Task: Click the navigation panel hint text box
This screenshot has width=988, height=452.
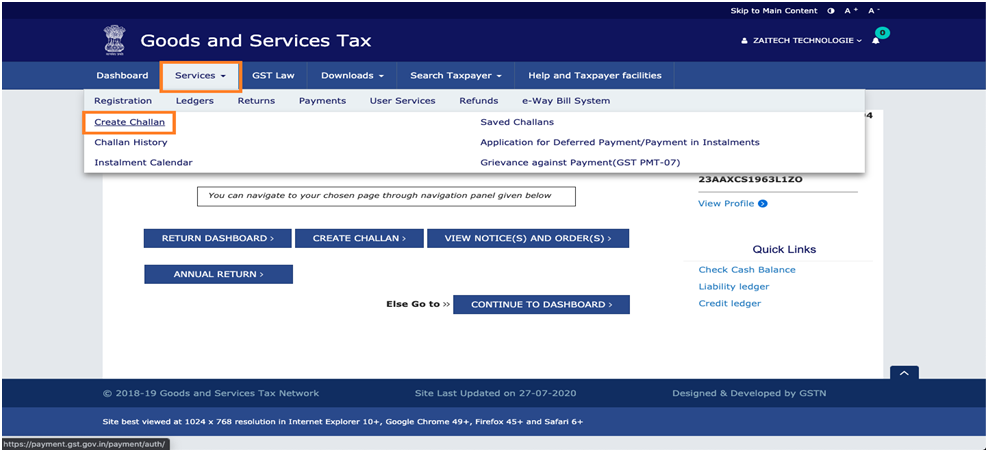Action: coord(386,196)
